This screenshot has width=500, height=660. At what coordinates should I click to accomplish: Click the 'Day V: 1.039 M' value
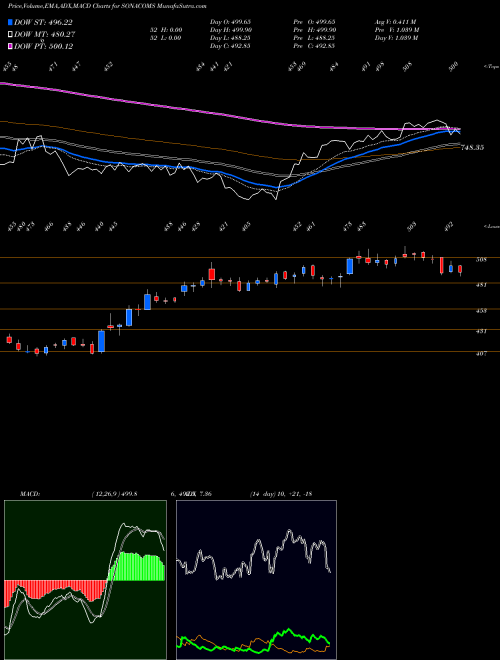pos(396,38)
